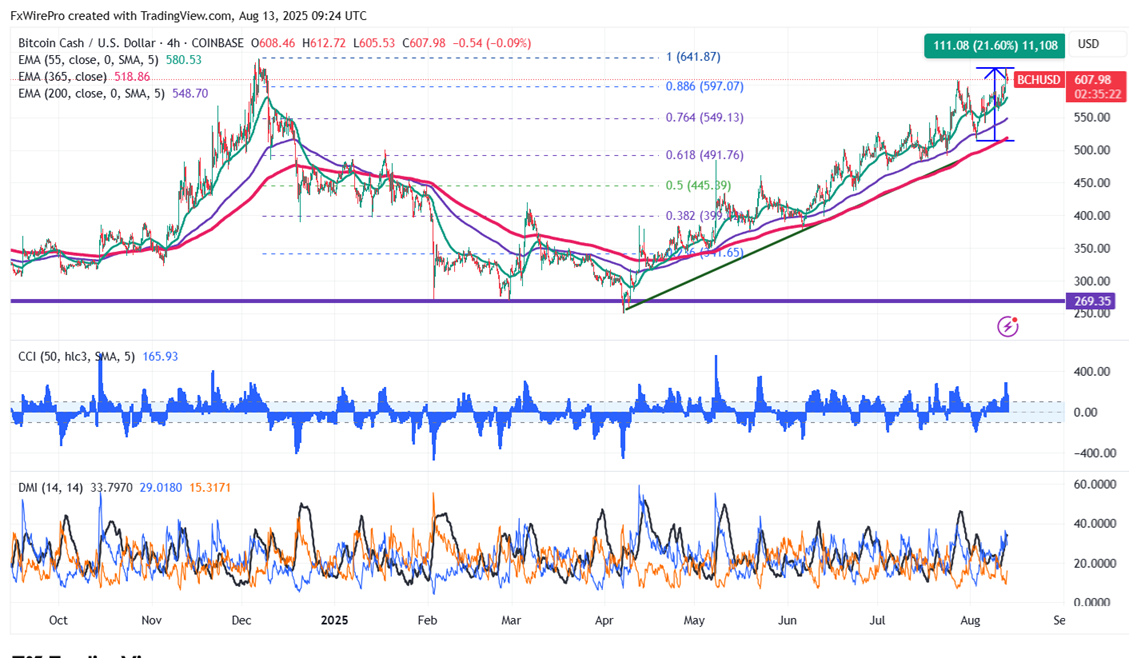Click the DMI axis 20.0000 label
This screenshot has height=658, width=1129.
tap(1095, 563)
